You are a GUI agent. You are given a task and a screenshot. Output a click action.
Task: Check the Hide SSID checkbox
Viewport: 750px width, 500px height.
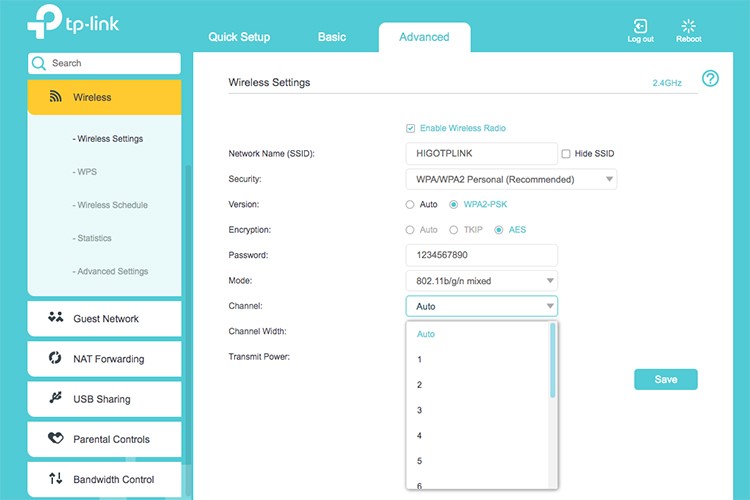(x=566, y=154)
